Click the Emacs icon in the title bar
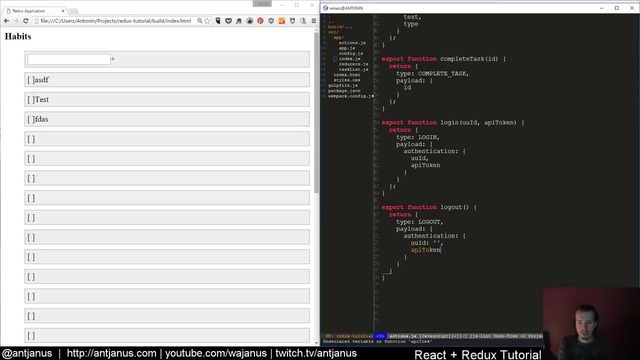The height and width of the screenshot is (360, 640). [x=325, y=8]
